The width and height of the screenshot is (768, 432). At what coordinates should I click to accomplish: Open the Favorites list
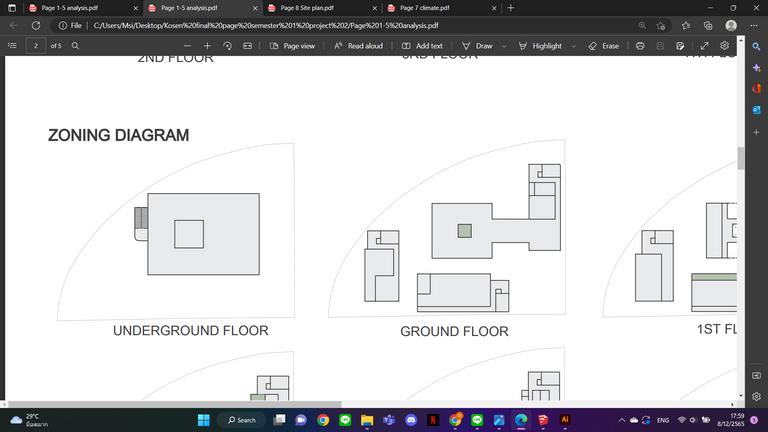tap(686, 25)
